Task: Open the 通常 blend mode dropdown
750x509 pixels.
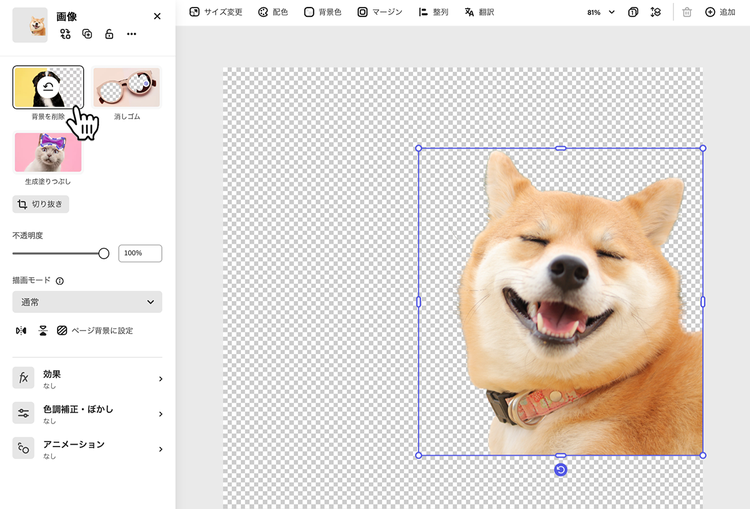Action: click(x=87, y=302)
